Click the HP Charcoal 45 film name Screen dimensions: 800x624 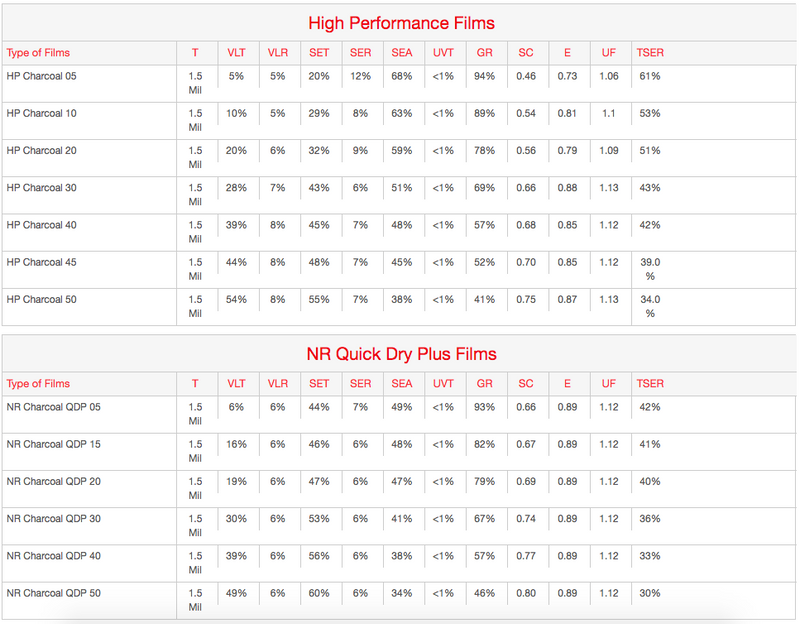[41, 261]
